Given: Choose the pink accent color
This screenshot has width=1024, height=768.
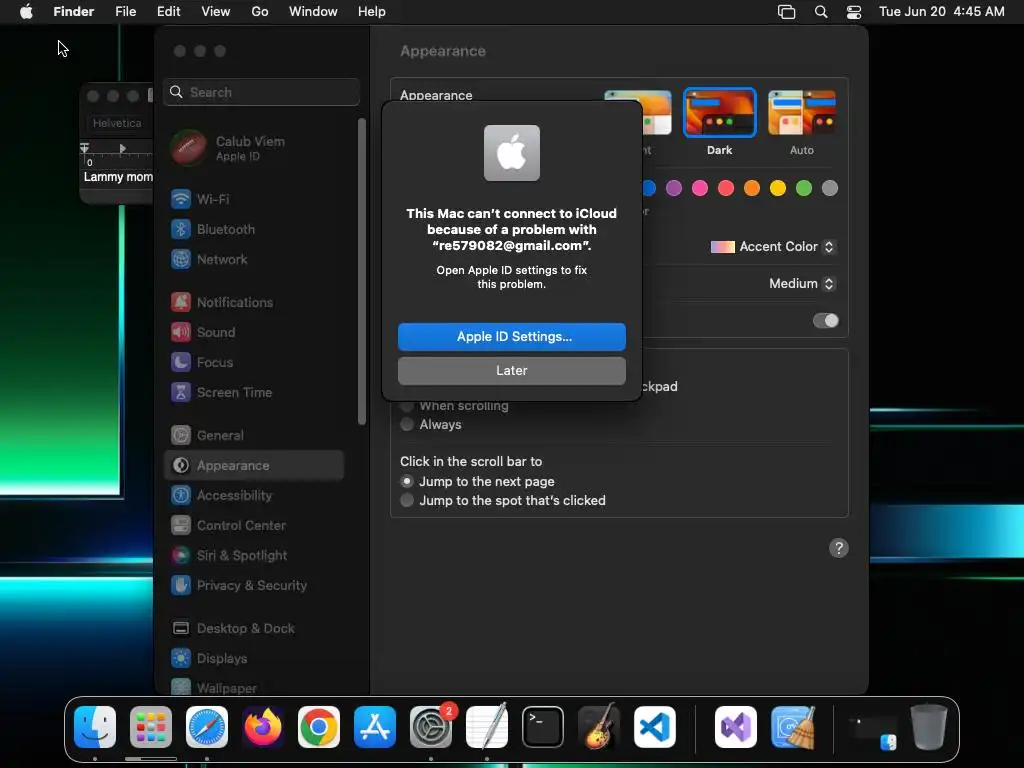Looking at the screenshot, I should (700, 189).
